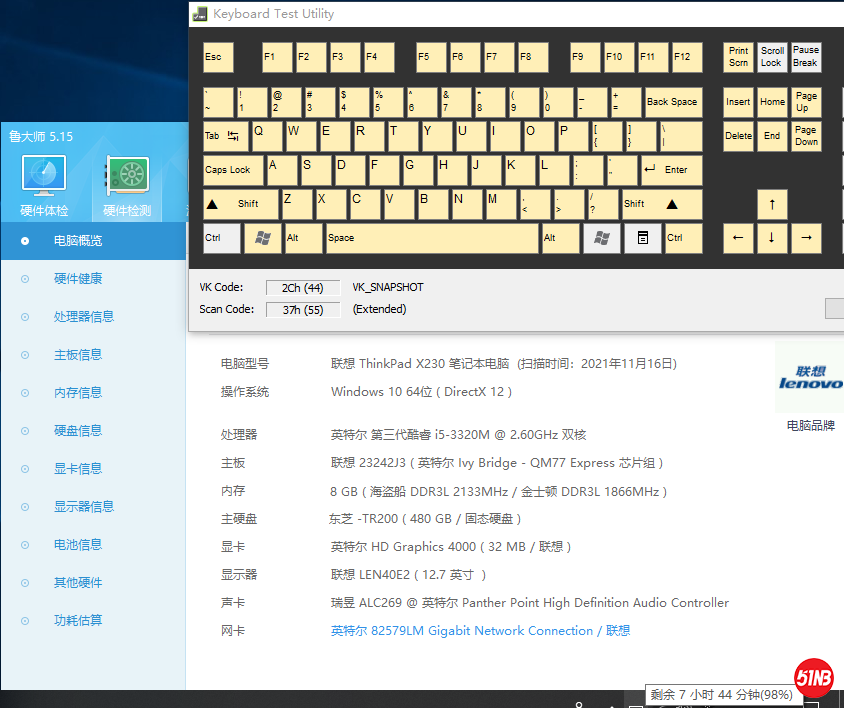This screenshot has width=844, height=708.
Task: Click the F5 key
Action: coord(431,57)
